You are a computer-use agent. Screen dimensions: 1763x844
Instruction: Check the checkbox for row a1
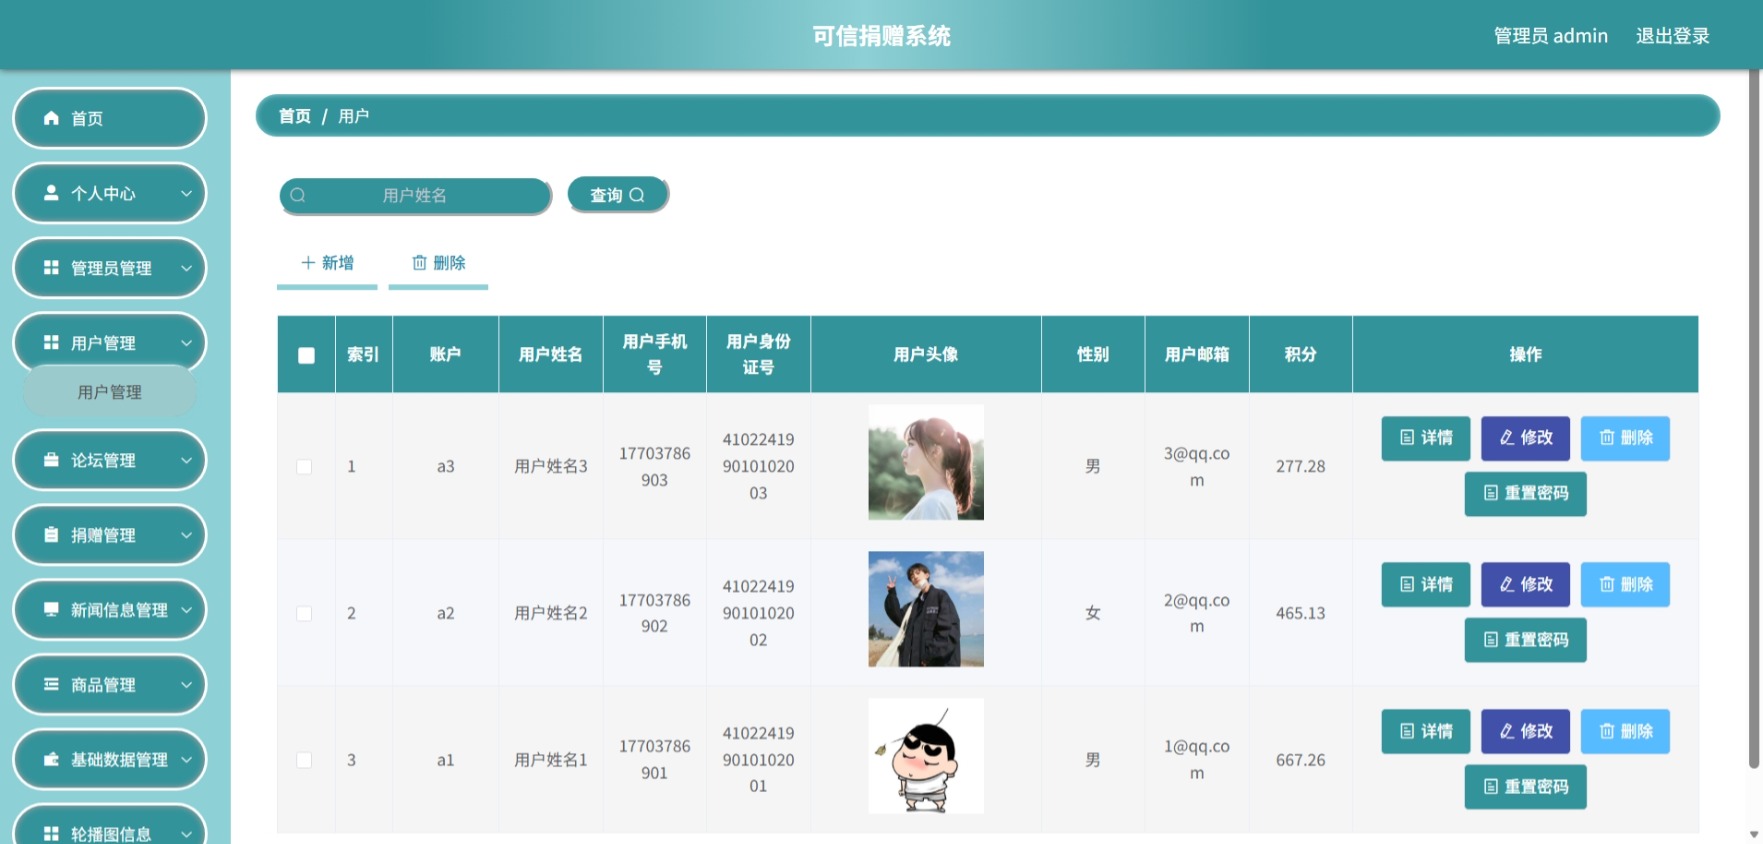(304, 760)
